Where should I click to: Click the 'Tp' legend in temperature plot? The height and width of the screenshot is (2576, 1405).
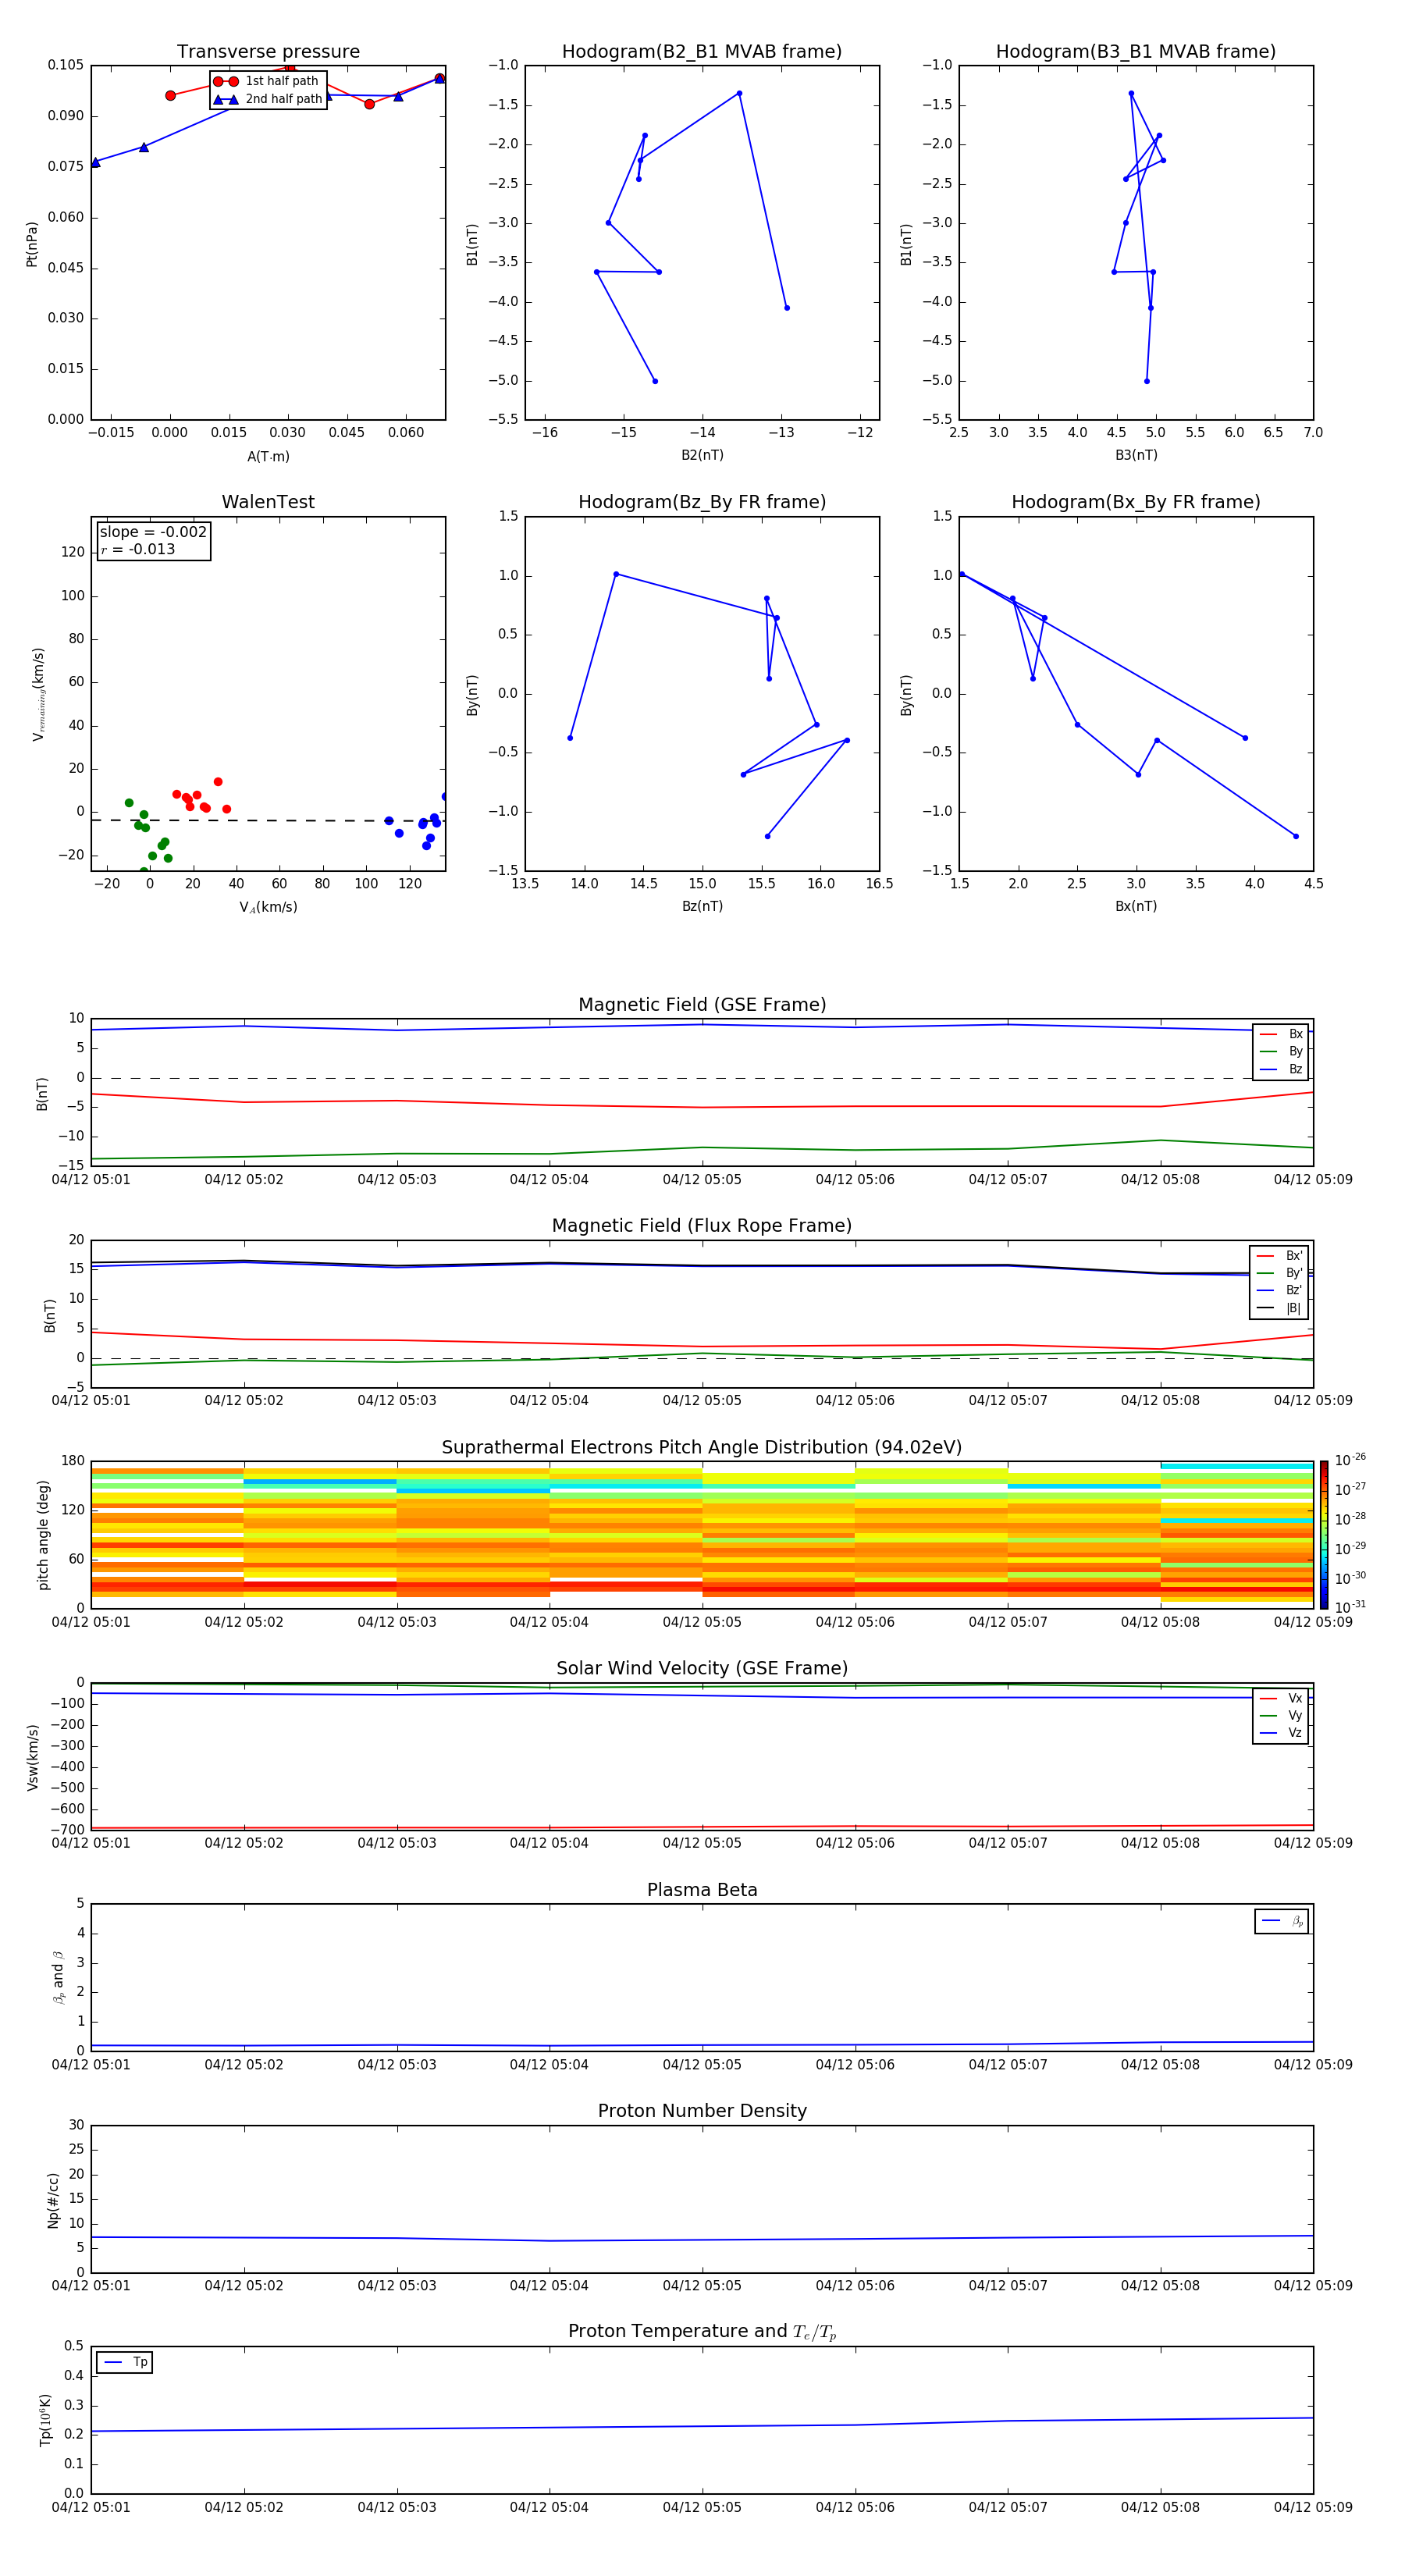(125, 2363)
